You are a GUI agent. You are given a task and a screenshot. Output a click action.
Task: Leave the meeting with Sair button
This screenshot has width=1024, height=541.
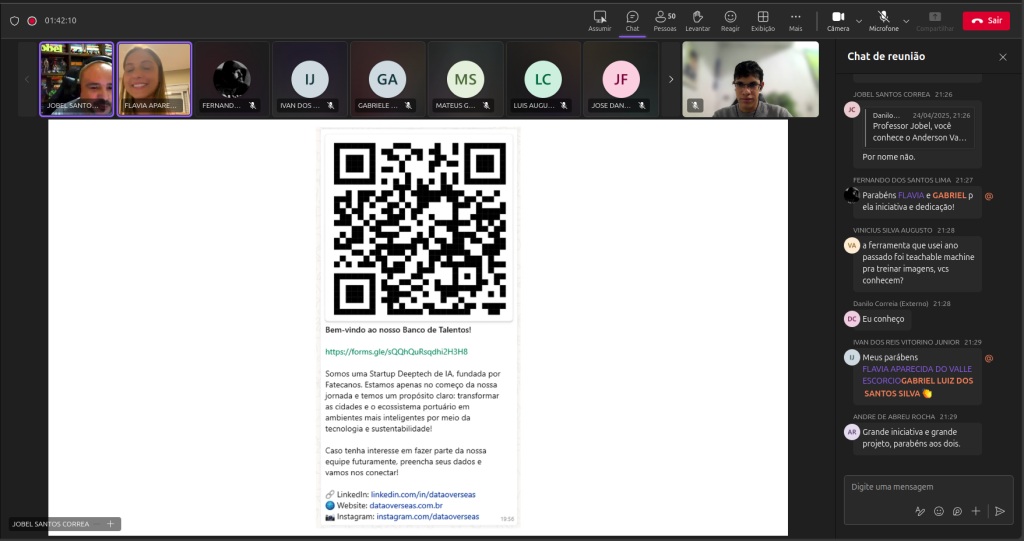(986, 20)
